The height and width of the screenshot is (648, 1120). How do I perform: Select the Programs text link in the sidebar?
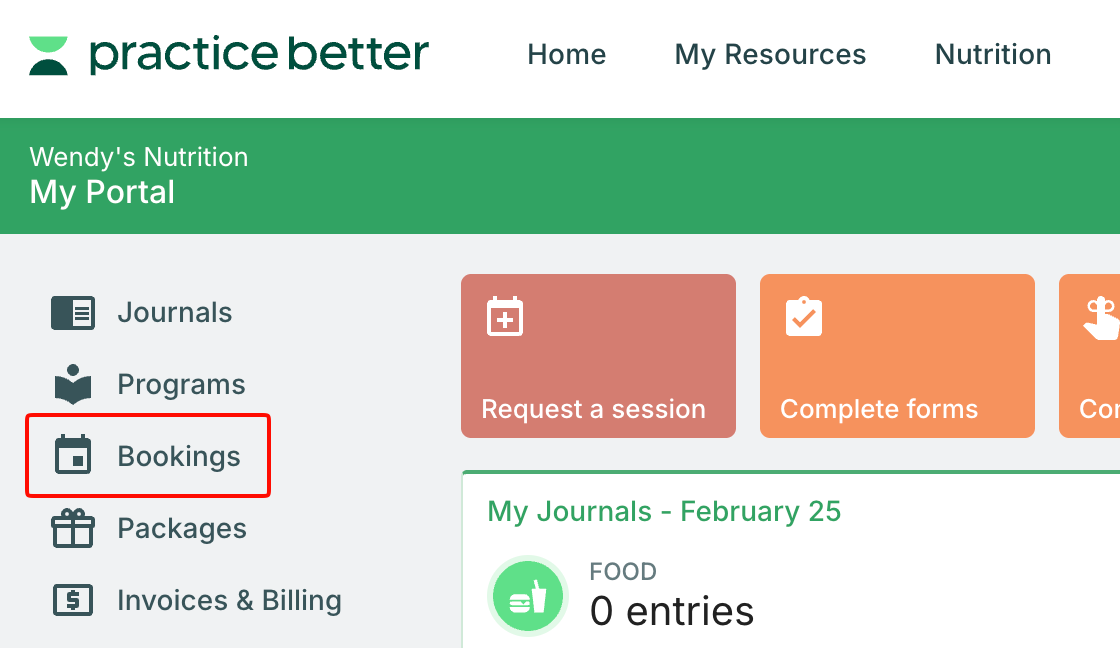pyautogui.click(x=181, y=385)
